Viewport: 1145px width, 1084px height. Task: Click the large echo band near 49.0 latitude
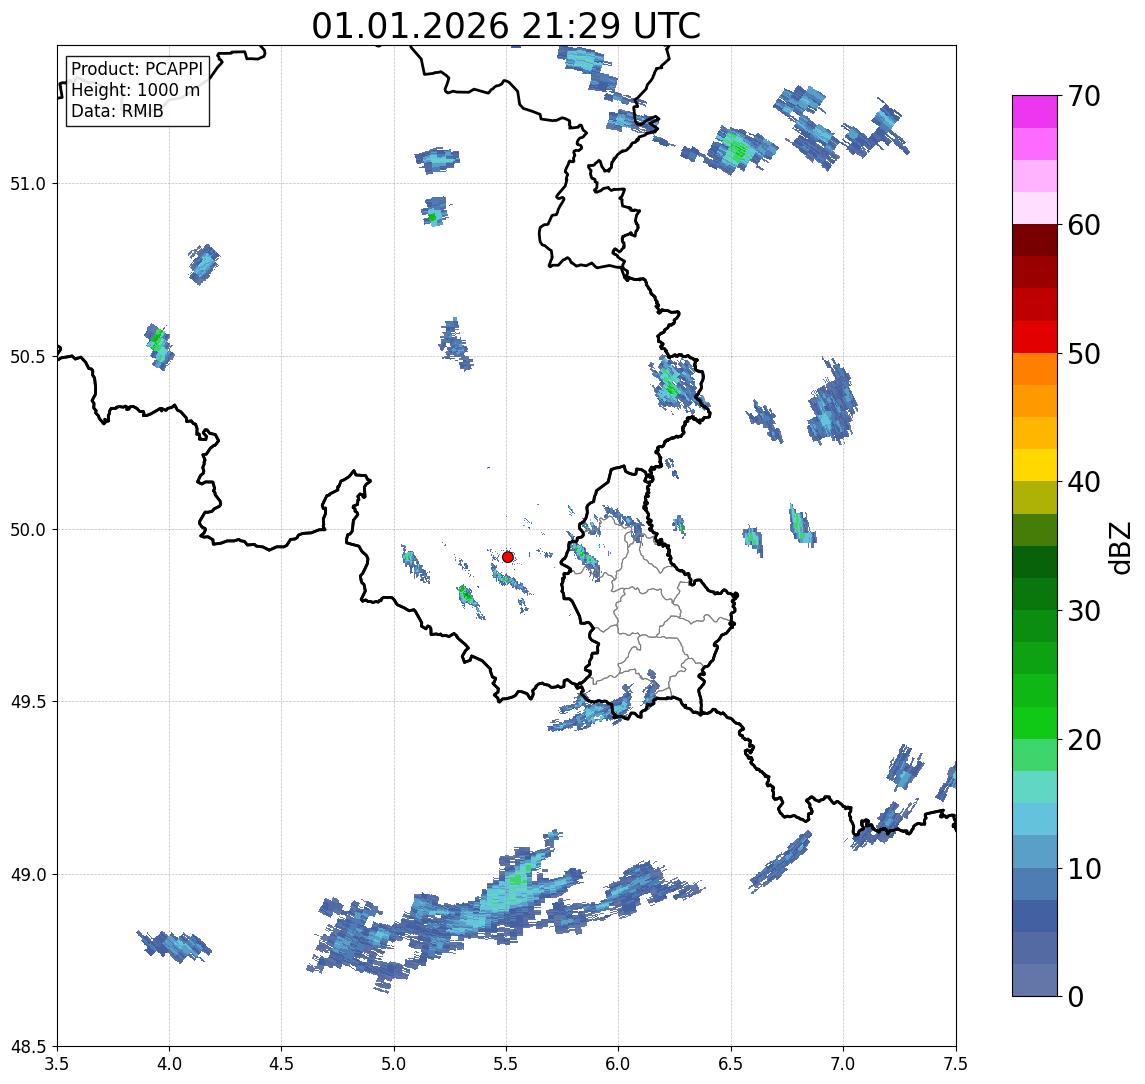point(490,905)
